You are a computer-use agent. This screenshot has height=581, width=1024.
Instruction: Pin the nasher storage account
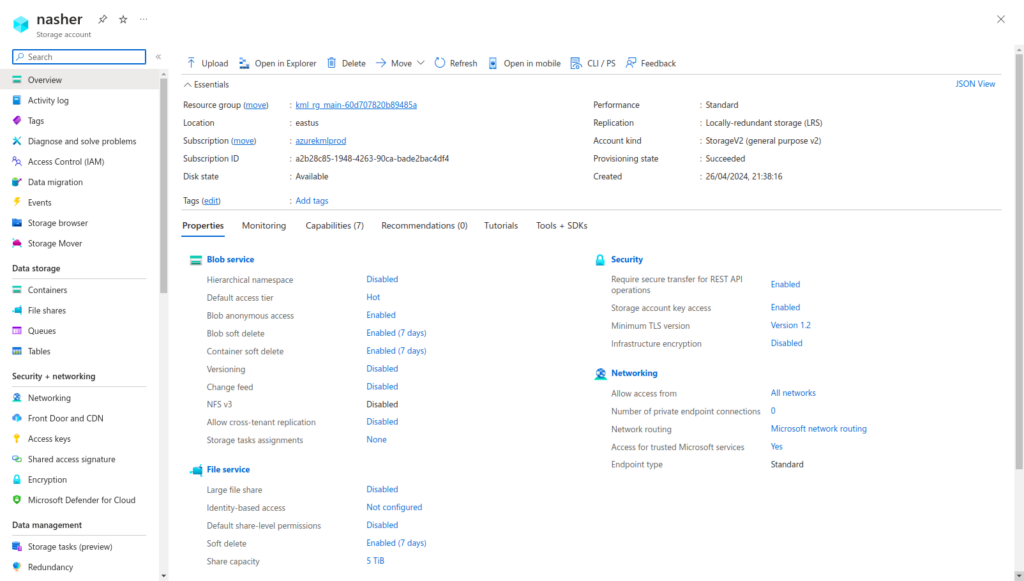(102, 20)
